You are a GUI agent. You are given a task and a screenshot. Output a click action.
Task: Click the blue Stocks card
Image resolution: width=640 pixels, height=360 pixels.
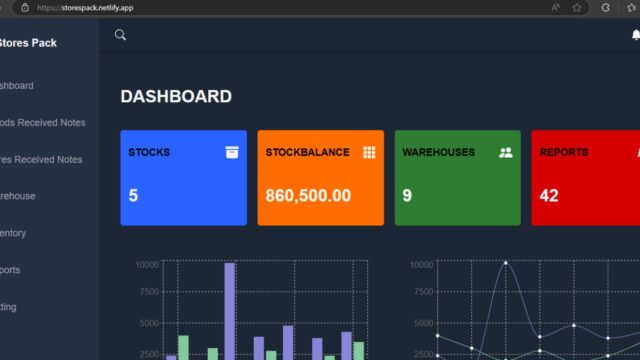[x=183, y=178]
